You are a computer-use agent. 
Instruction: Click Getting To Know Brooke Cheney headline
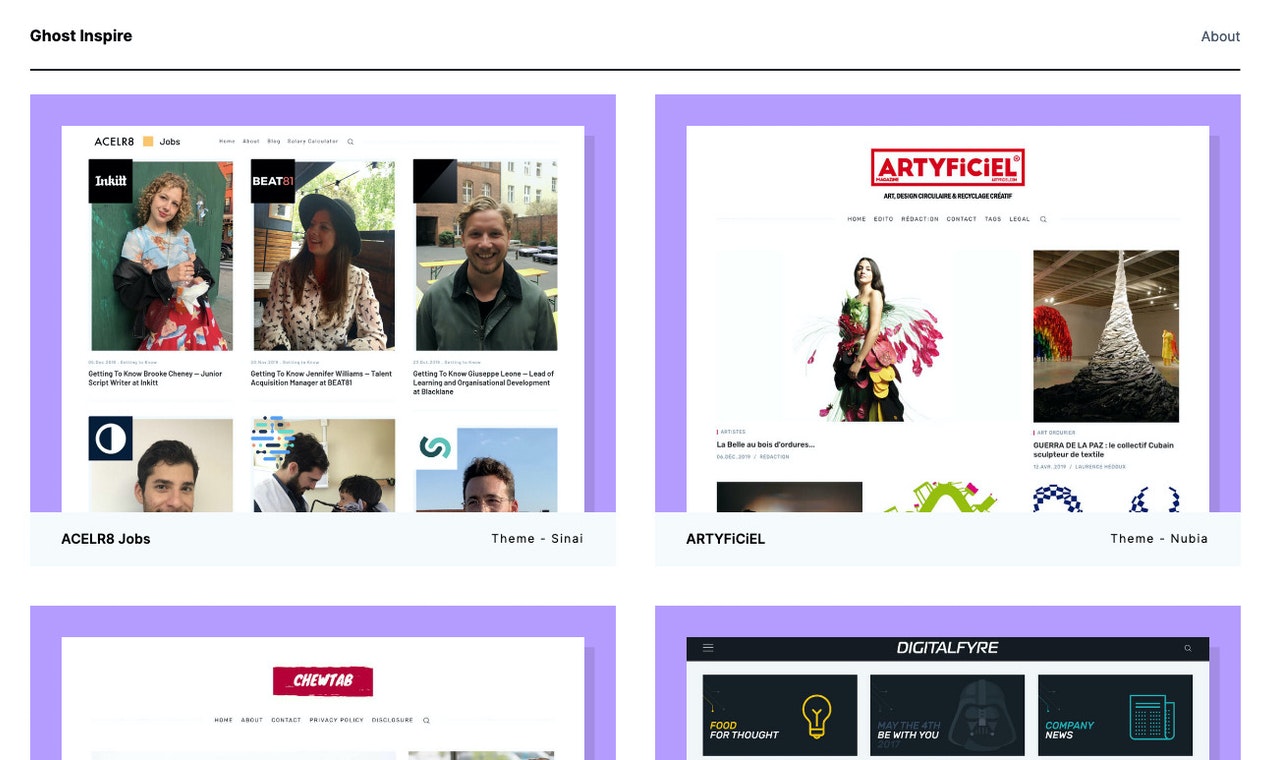(x=155, y=378)
